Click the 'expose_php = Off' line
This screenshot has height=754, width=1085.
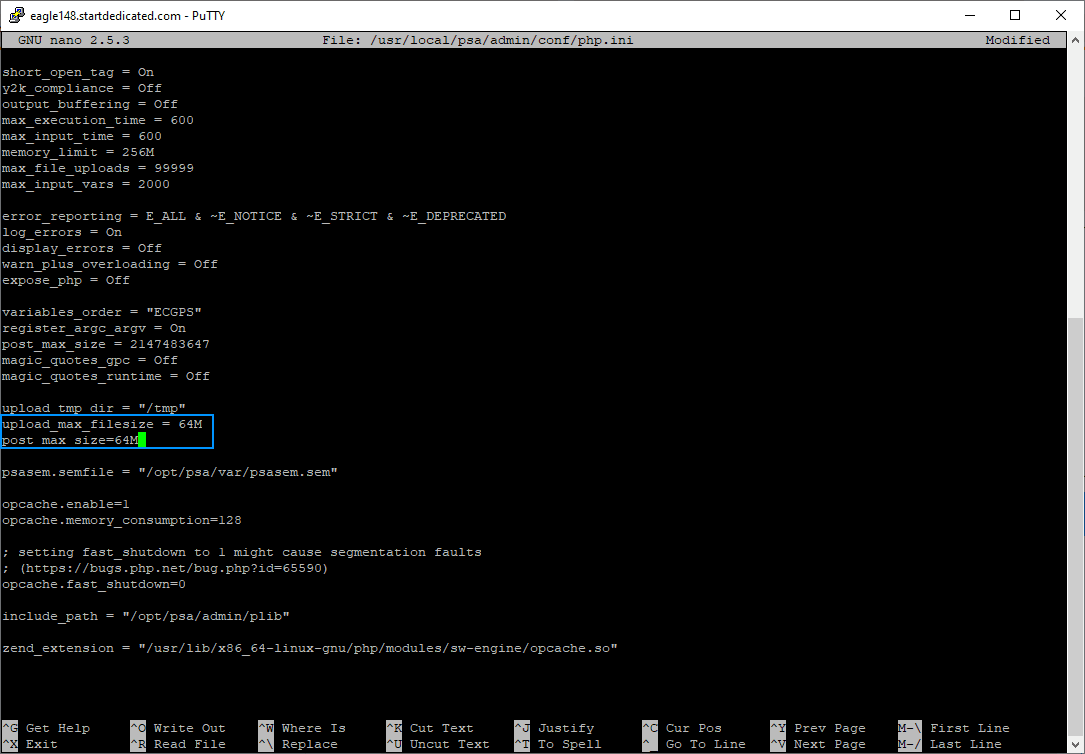(66, 280)
